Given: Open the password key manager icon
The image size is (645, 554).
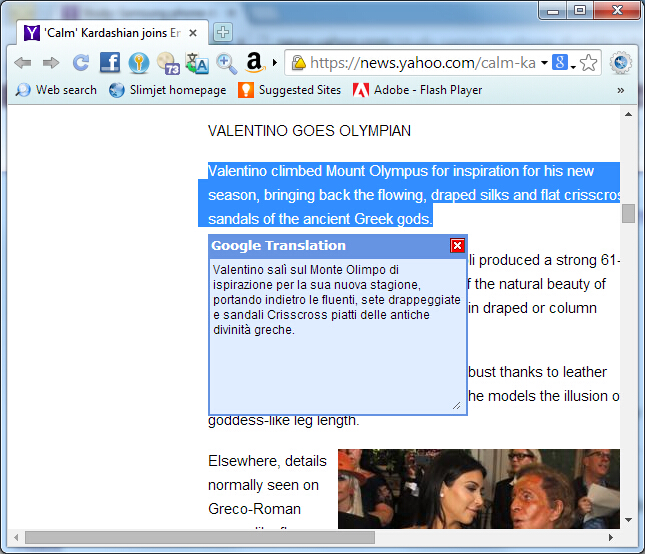Looking at the screenshot, I should [x=139, y=63].
